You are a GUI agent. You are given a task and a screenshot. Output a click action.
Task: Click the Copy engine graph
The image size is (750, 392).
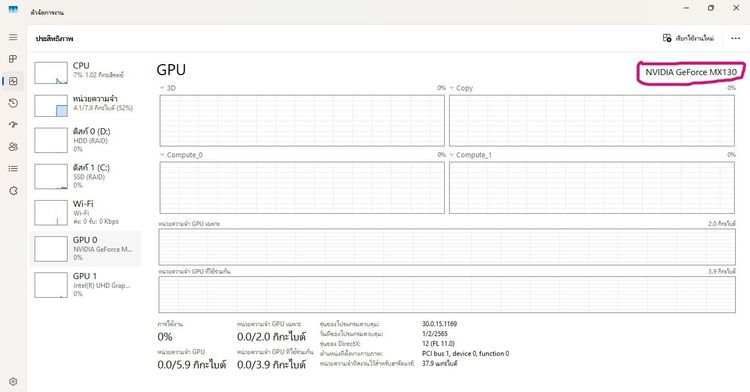pos(592,120)
